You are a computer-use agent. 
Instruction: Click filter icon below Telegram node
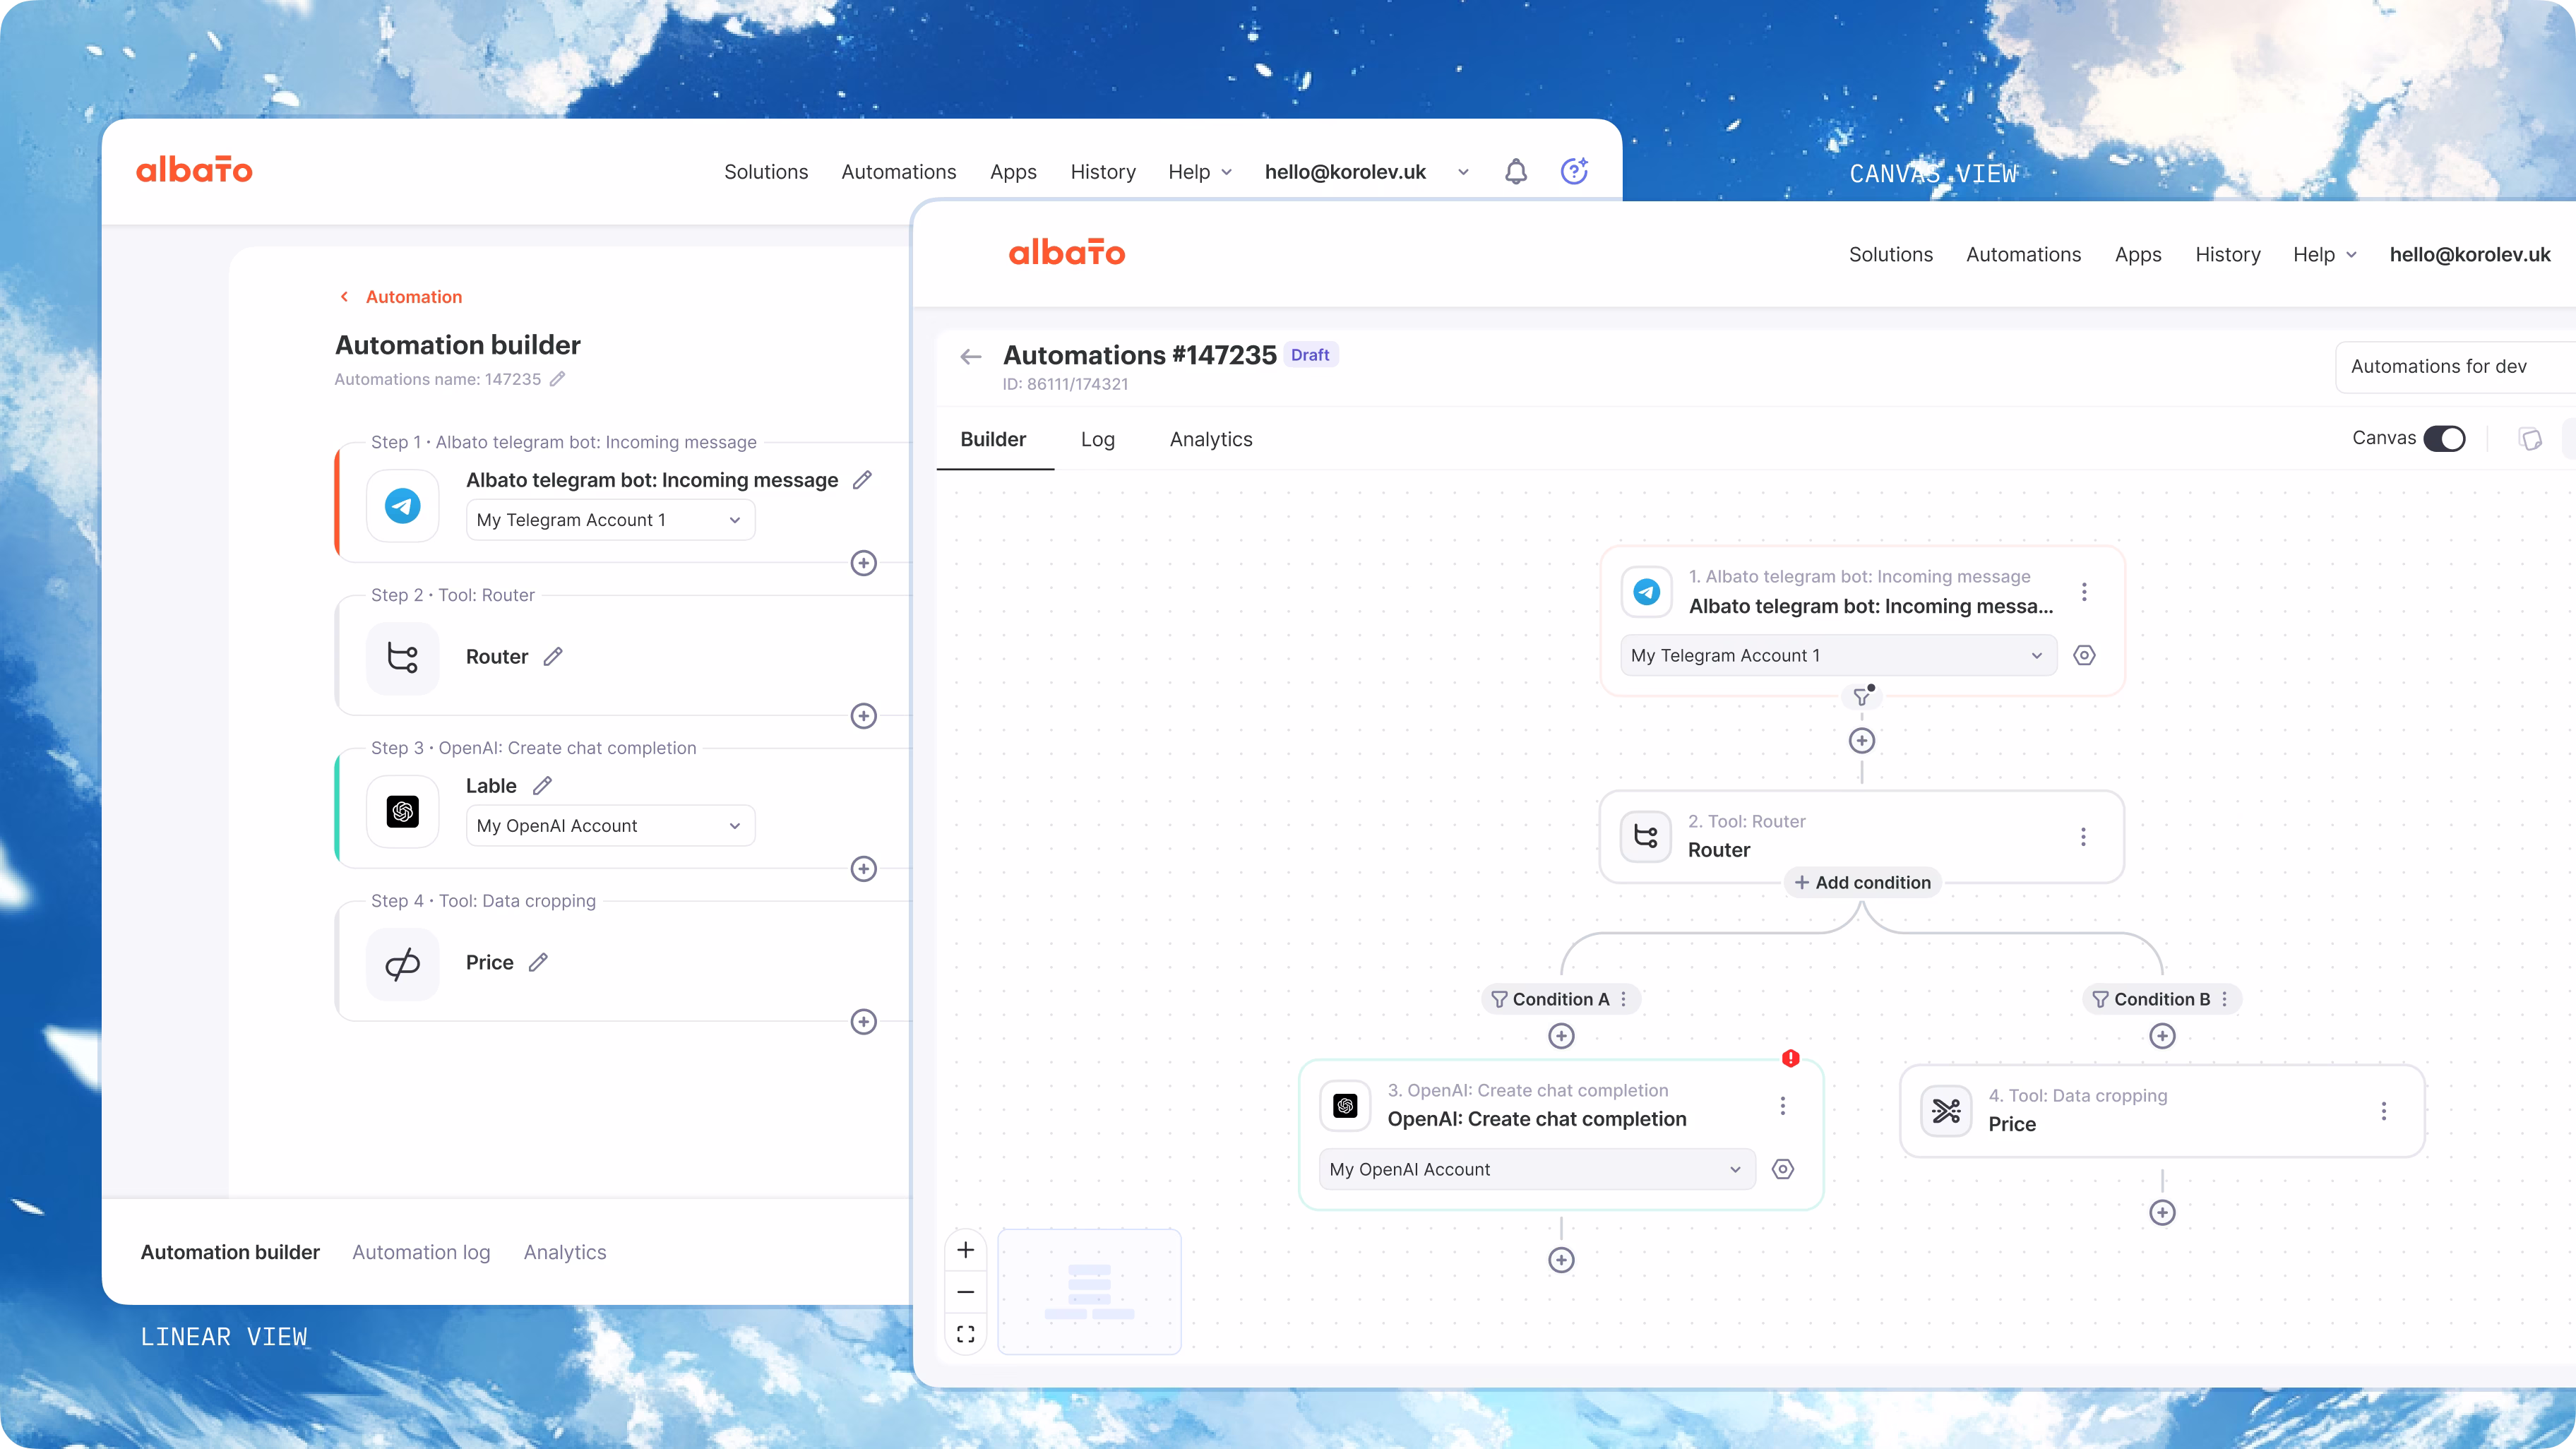click(x=1861, y=697)
